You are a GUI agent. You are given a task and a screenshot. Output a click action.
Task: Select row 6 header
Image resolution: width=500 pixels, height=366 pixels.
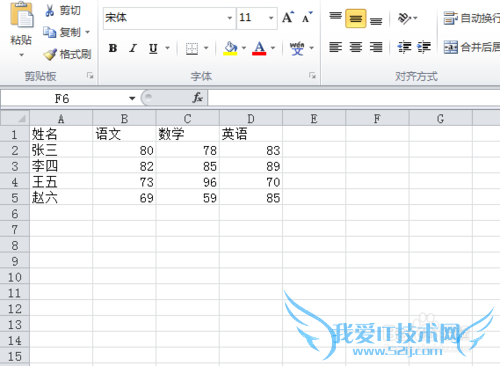tap(15, 214)
